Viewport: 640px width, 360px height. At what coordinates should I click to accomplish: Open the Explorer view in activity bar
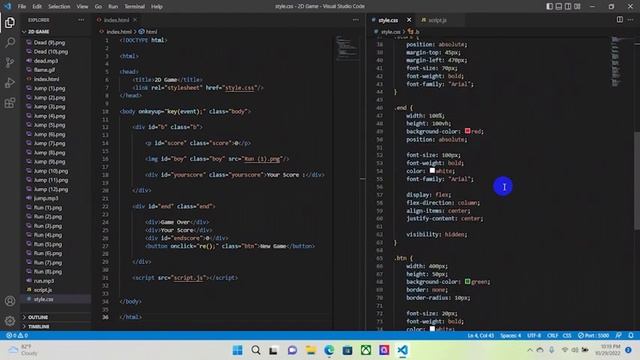coord(10,23)
